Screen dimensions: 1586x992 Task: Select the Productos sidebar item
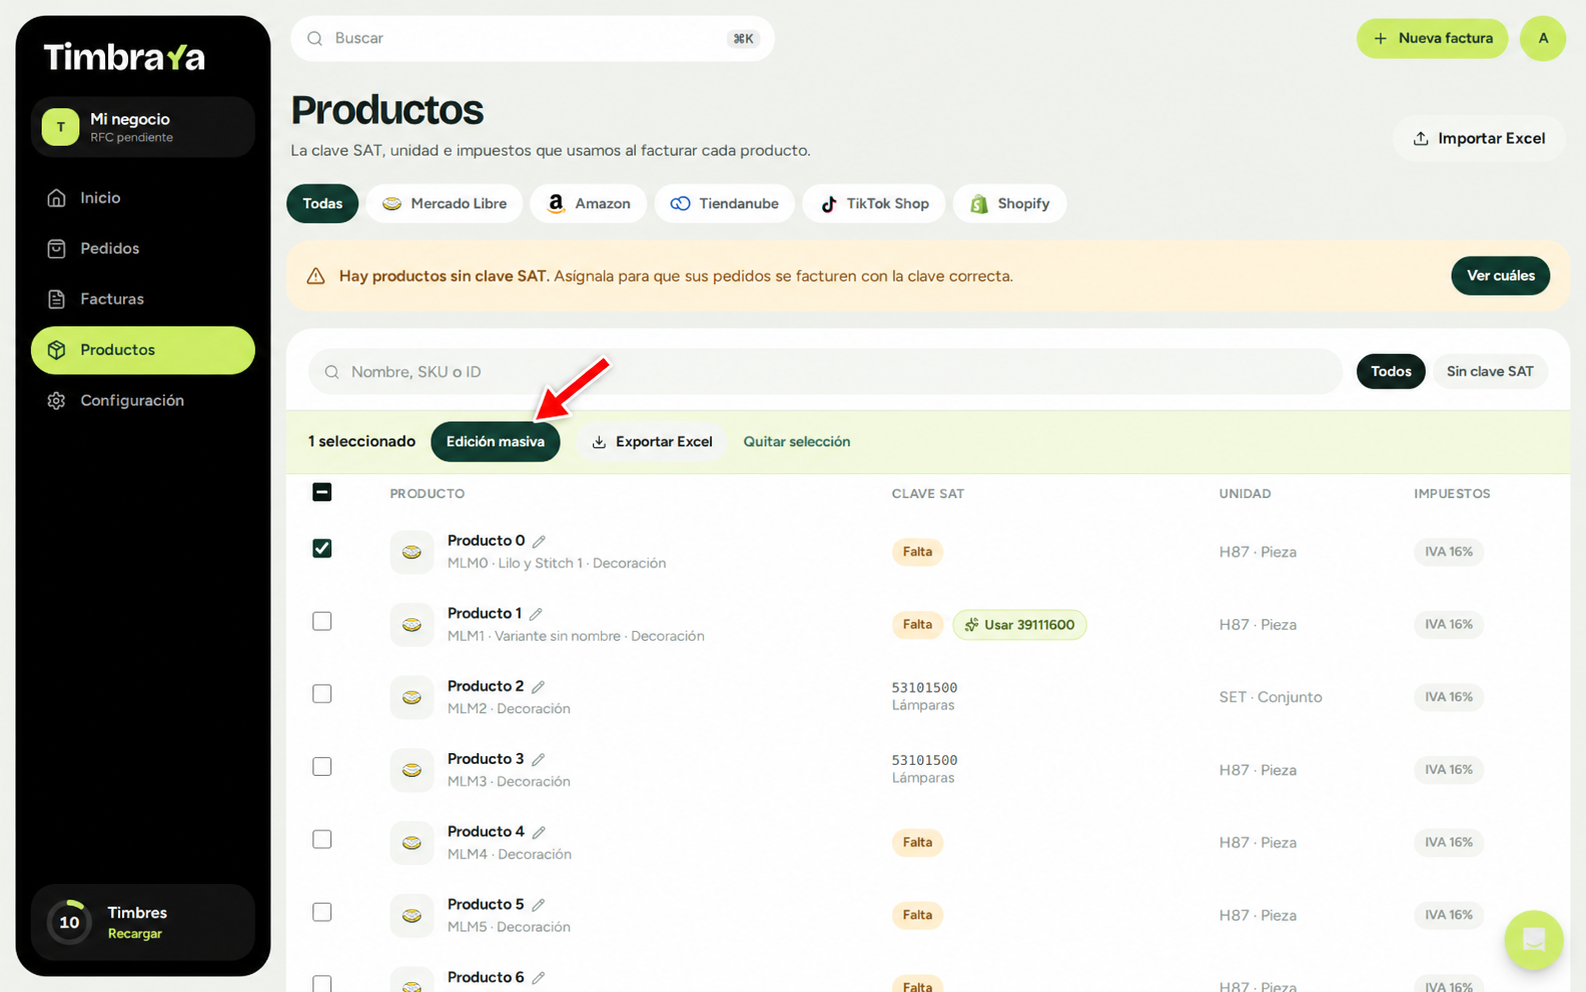point(143,350)
